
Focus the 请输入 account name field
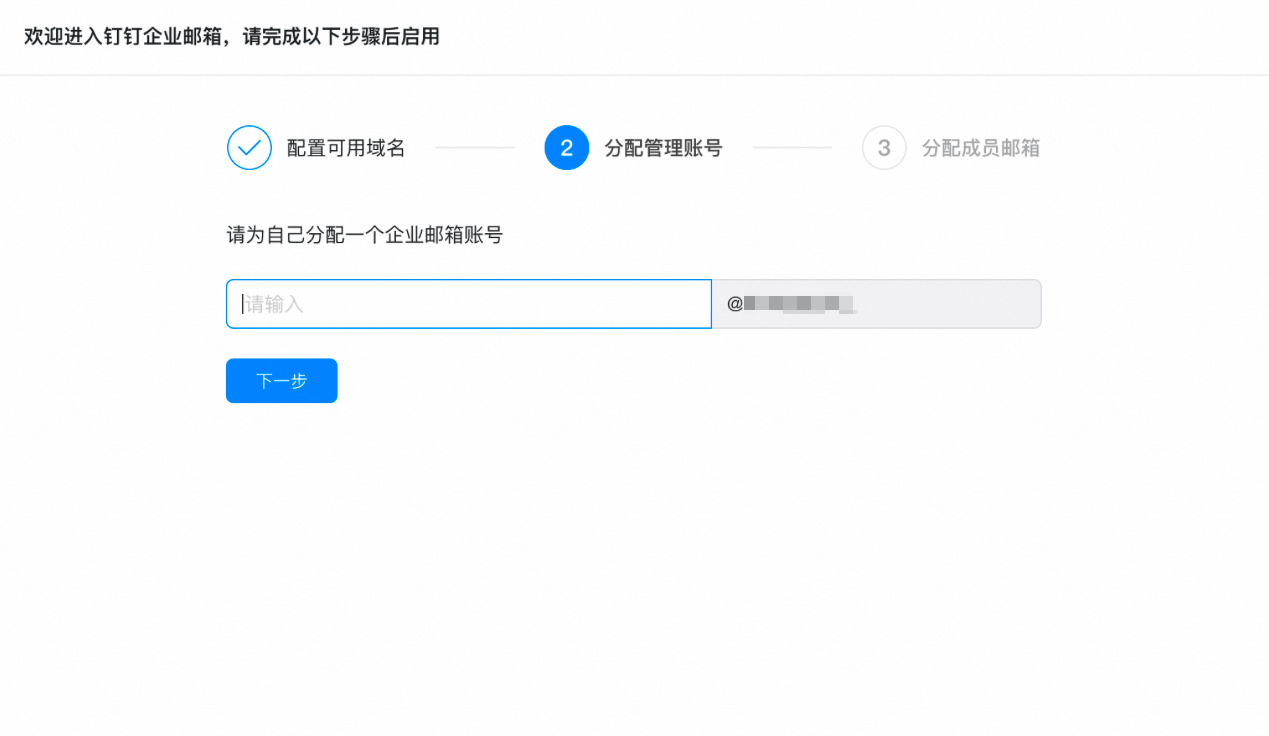click(x=469, y=304)
